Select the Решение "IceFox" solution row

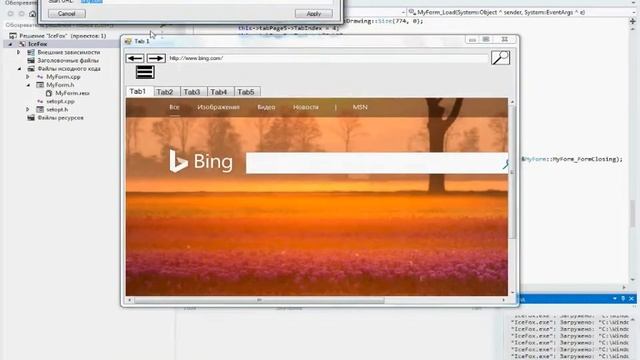click(62, 36)
